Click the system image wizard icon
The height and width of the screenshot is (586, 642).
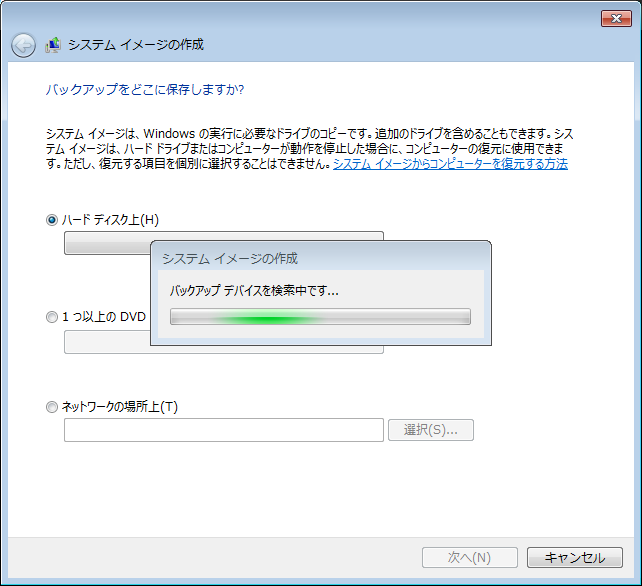[52, 45]
